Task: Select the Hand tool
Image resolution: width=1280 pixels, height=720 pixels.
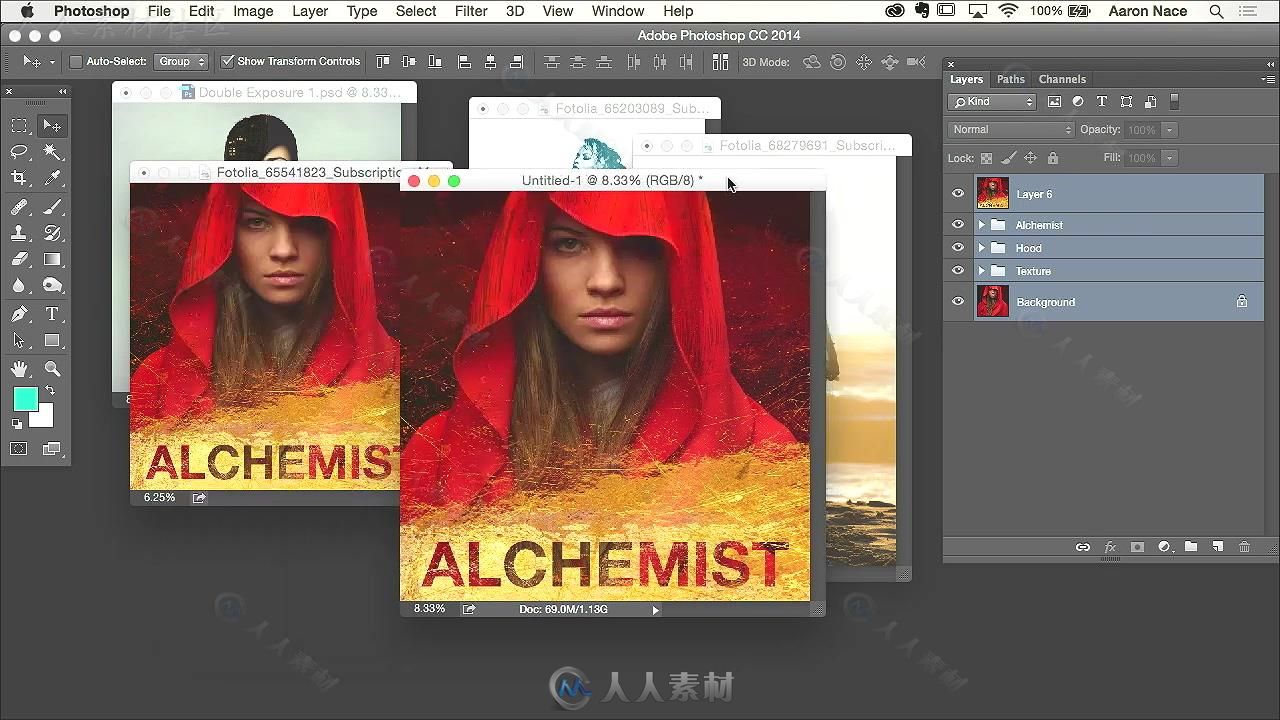Action: point(19,369)
